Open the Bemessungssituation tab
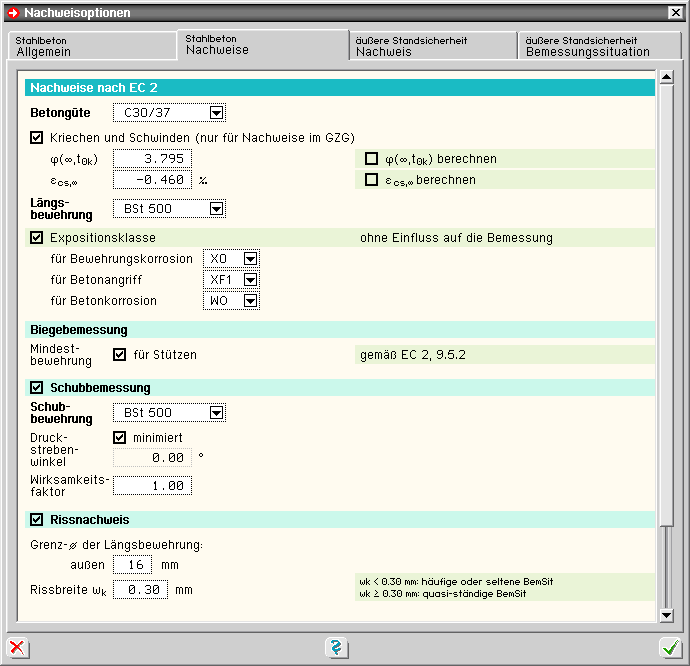The width and height of the screenshot is (690, 666). point(600,46)
